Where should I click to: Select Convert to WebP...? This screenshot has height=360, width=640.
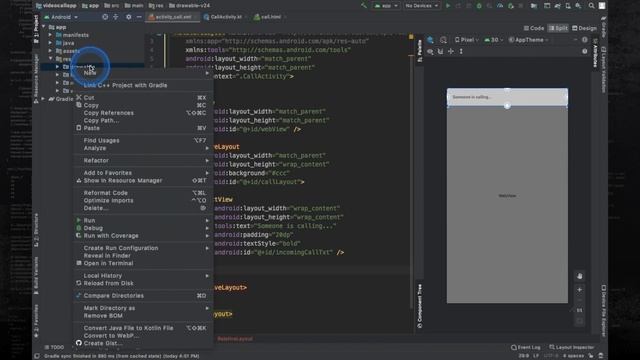[x=143, y=336]
